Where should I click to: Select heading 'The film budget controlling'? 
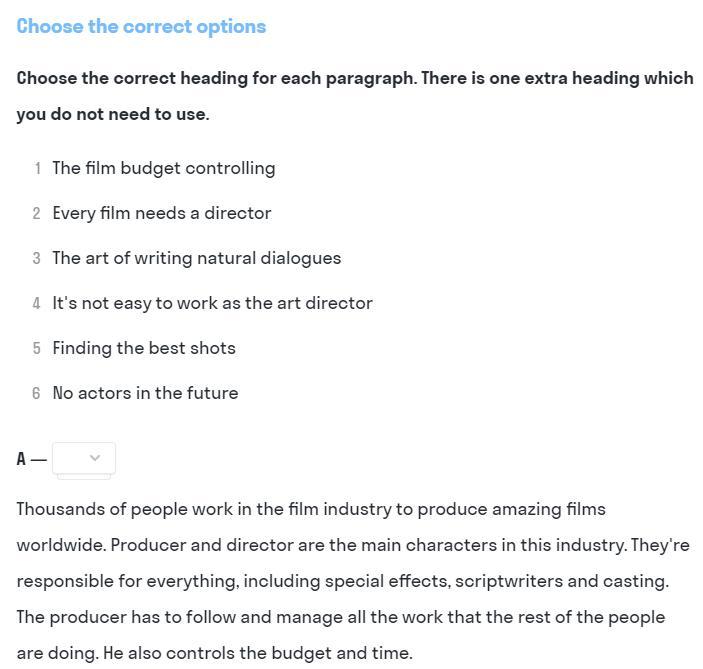[164, 169]
